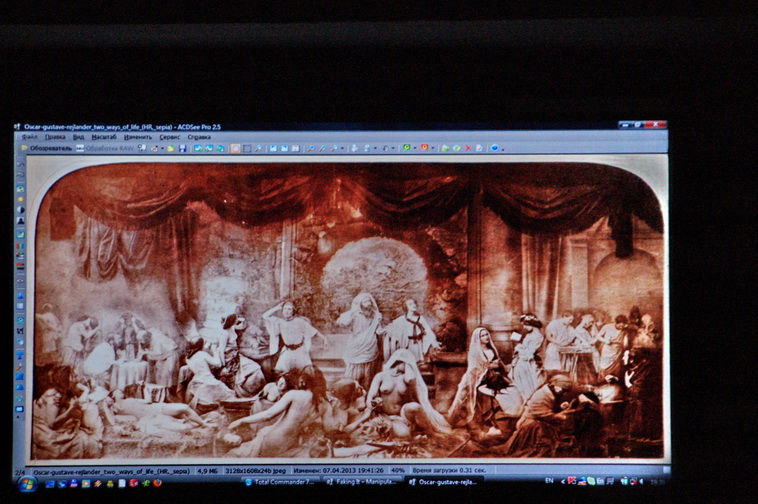The width and height of the screenshot is (758, 504).
Task: Click the blue round icon in toolbar
Action: pos(494,148)
